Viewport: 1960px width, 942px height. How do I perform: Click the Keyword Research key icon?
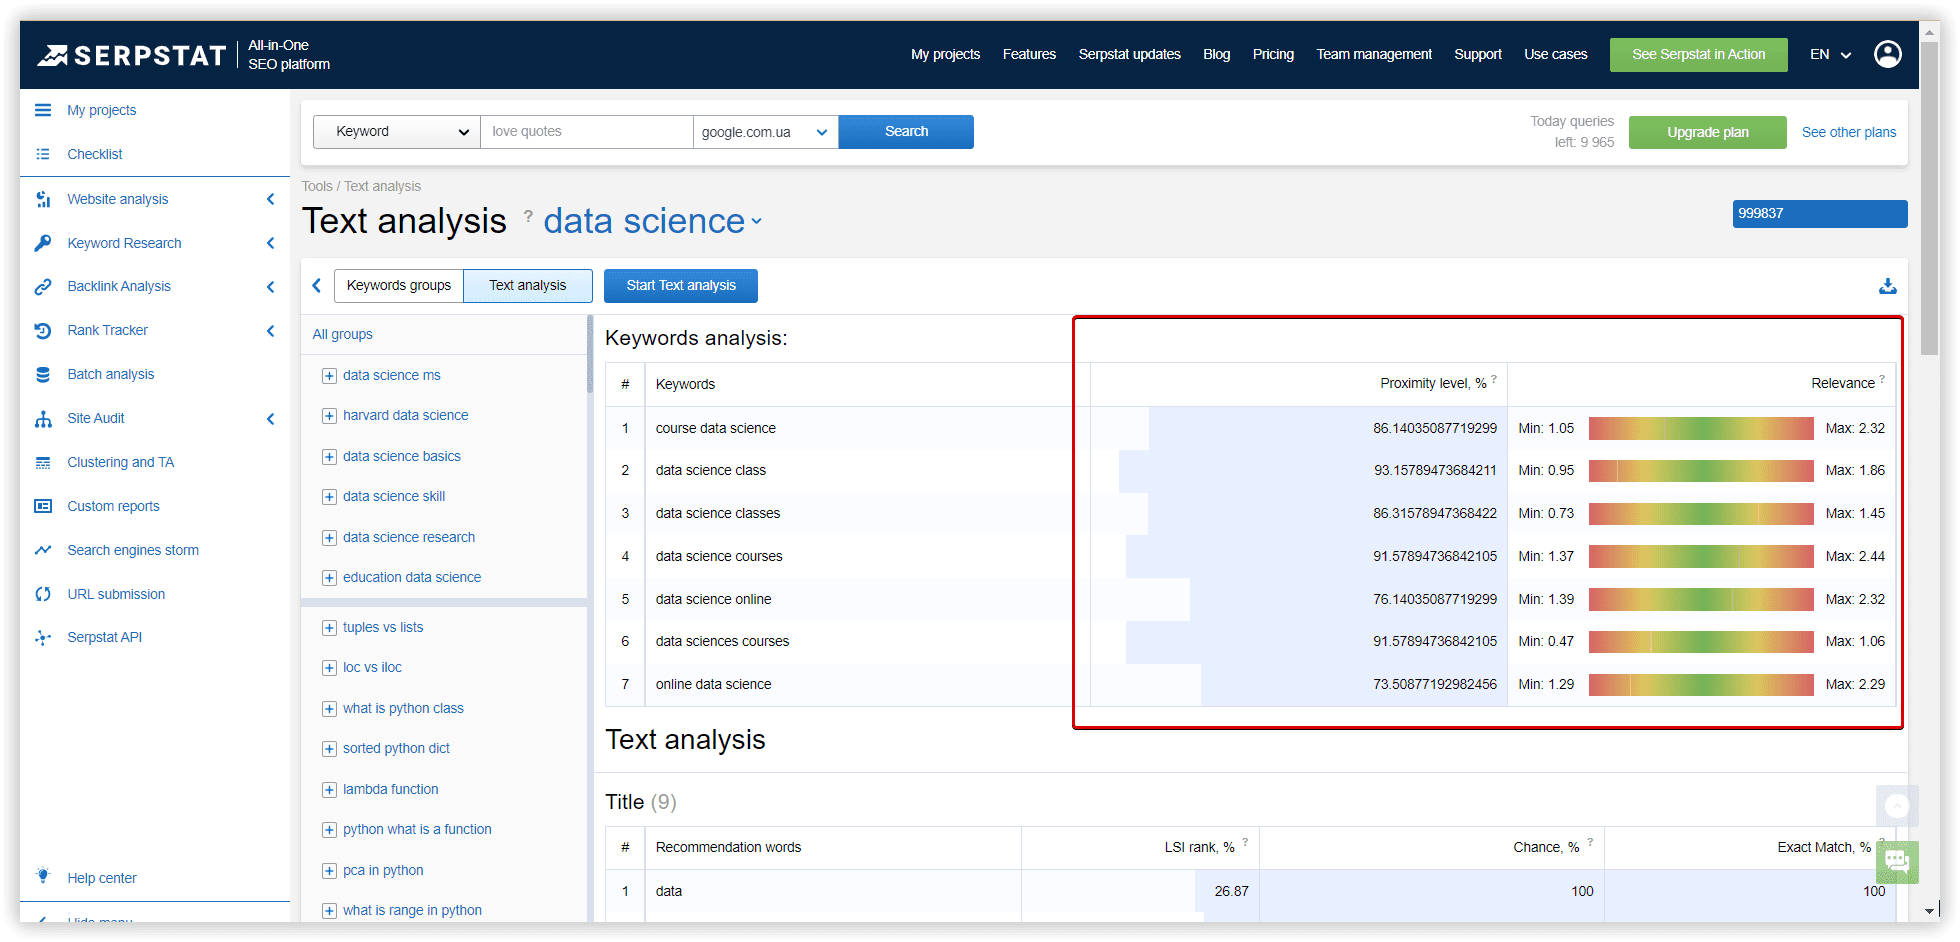[43, 243]
